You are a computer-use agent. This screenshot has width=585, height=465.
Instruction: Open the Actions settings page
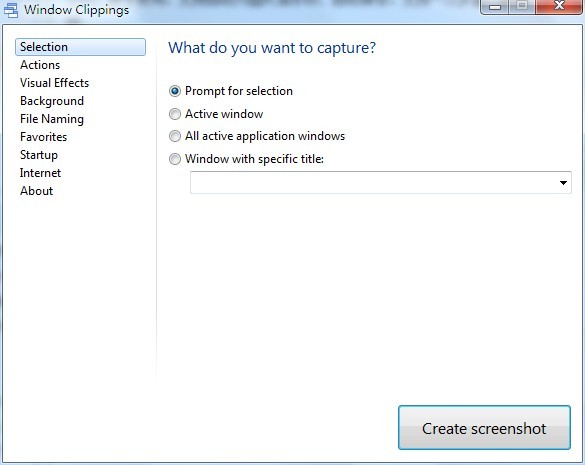(x=40, y=65)
